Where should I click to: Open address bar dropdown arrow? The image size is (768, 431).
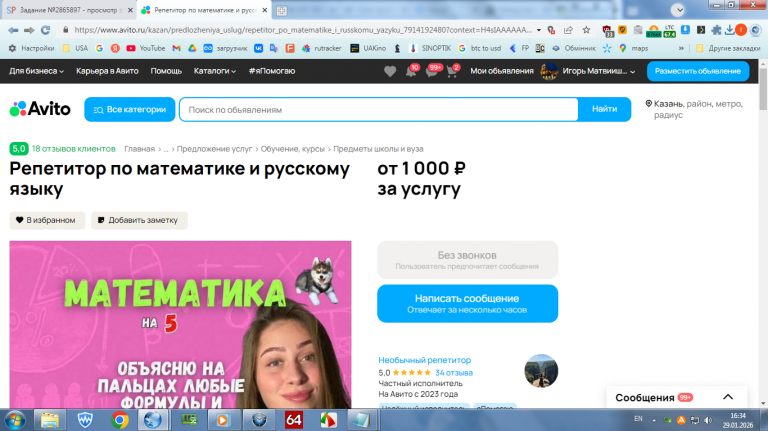click(539, 30)
